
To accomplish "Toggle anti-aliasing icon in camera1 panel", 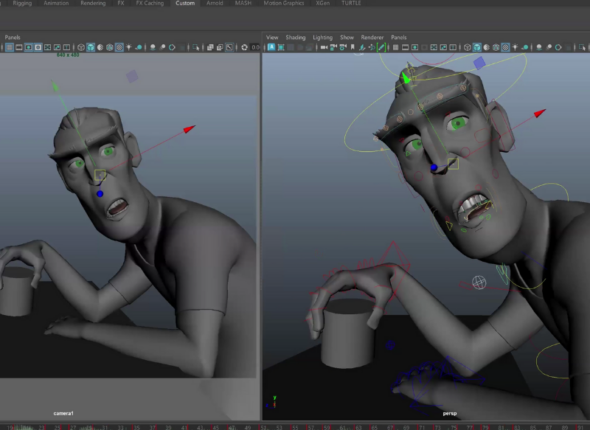I will click(x=172, y=47).
